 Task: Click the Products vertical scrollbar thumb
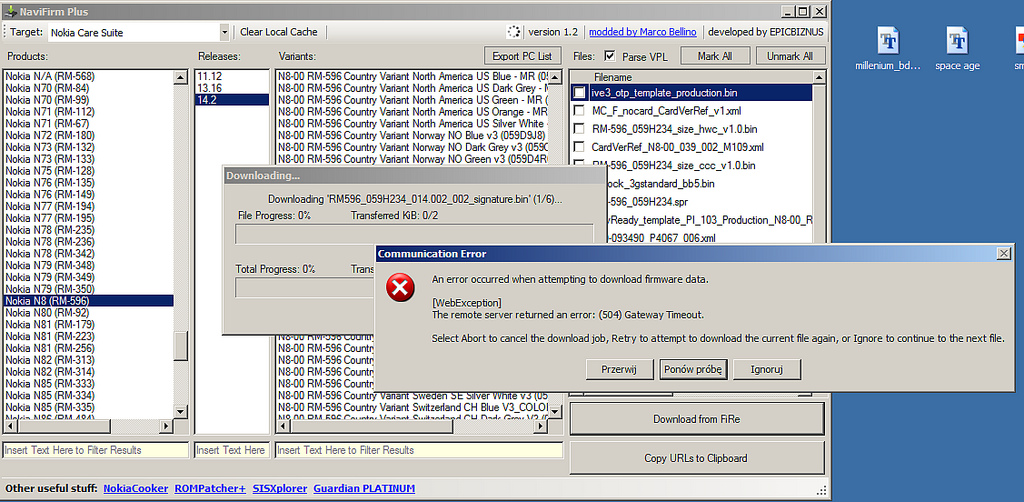(181, 345)
